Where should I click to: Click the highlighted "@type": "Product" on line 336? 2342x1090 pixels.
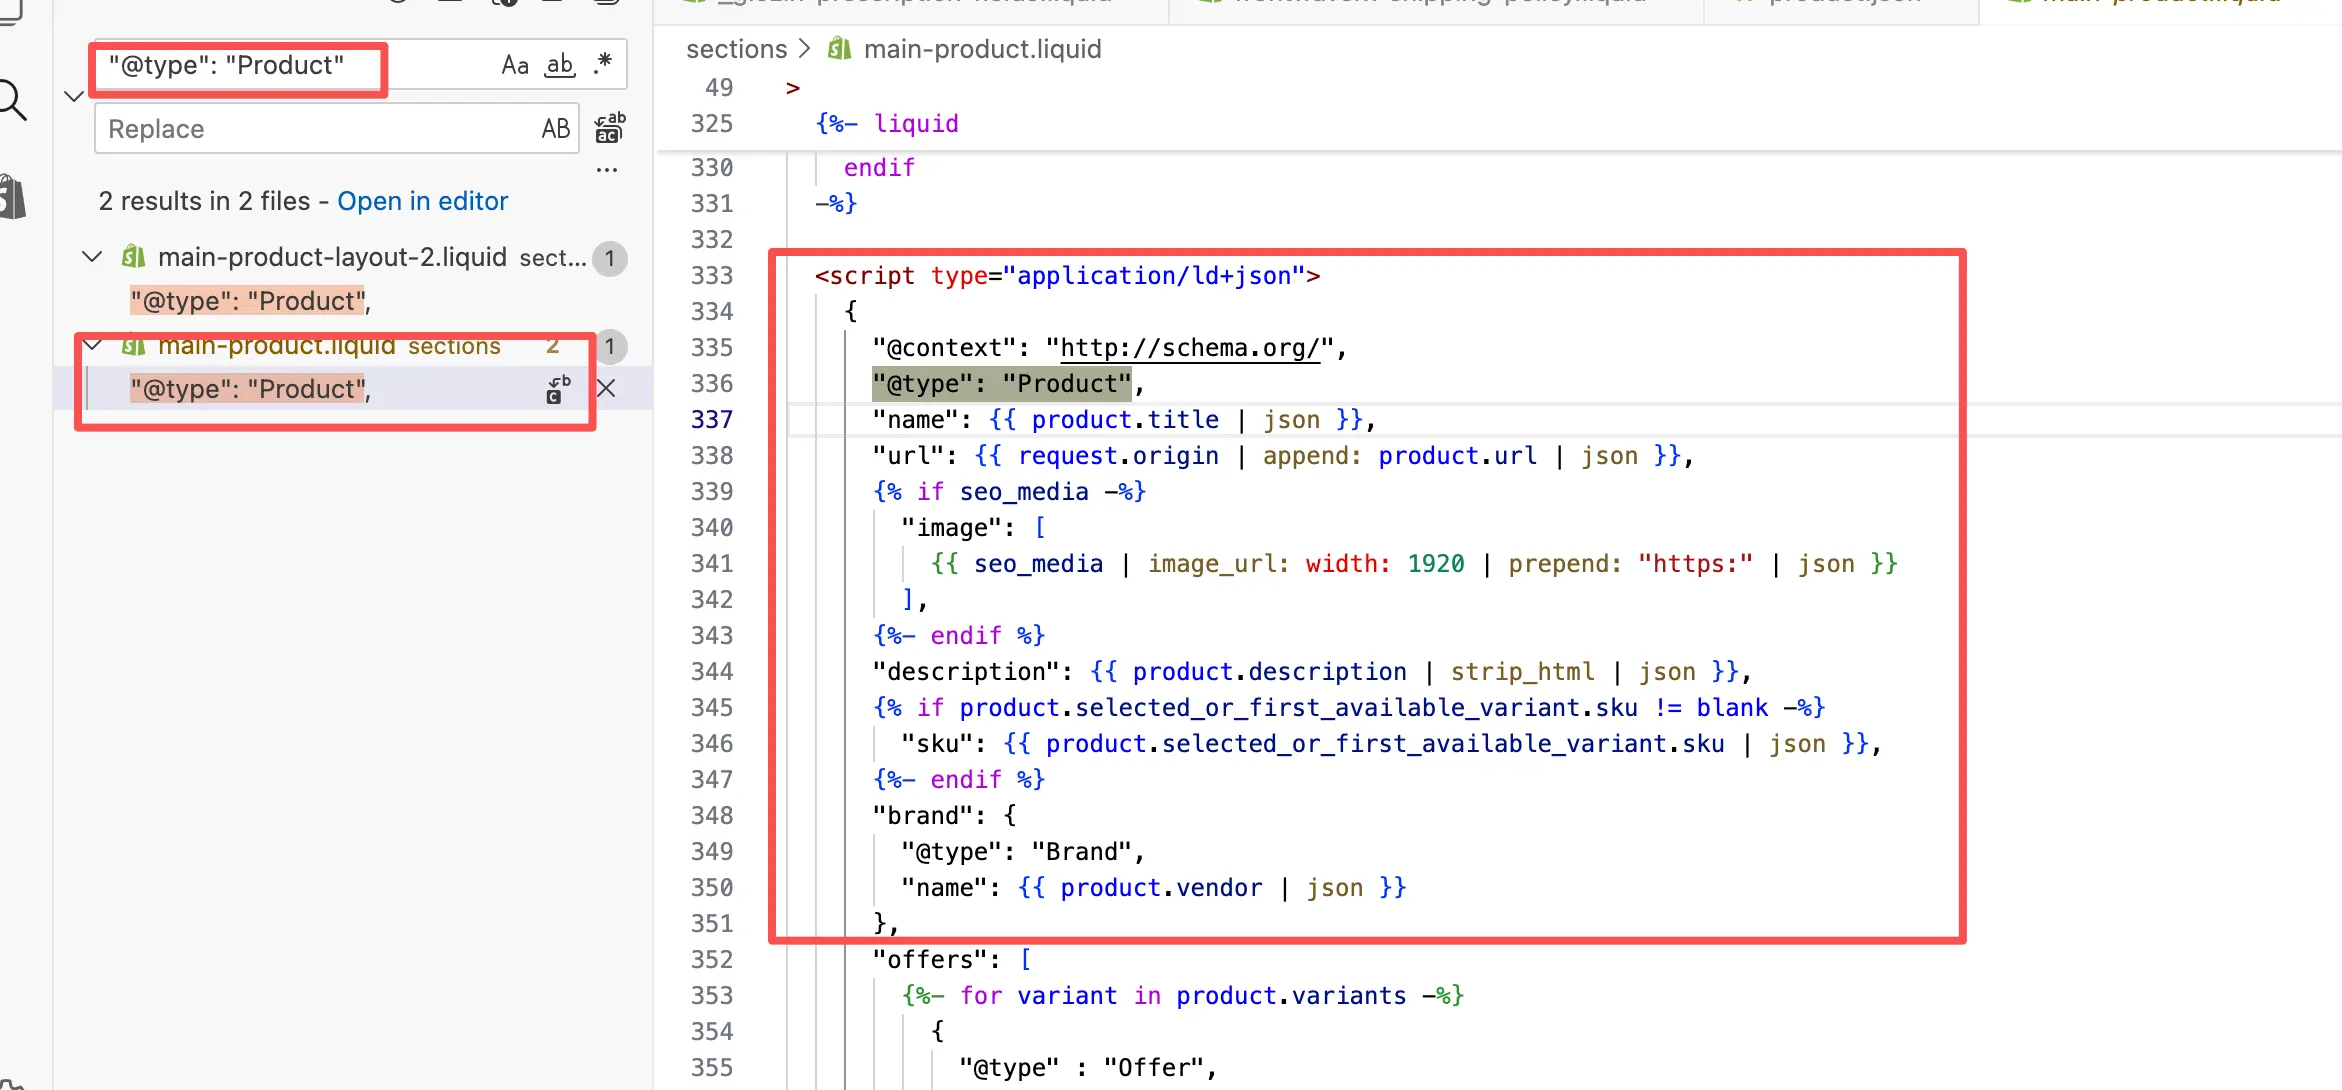(x=1001, y=383)
